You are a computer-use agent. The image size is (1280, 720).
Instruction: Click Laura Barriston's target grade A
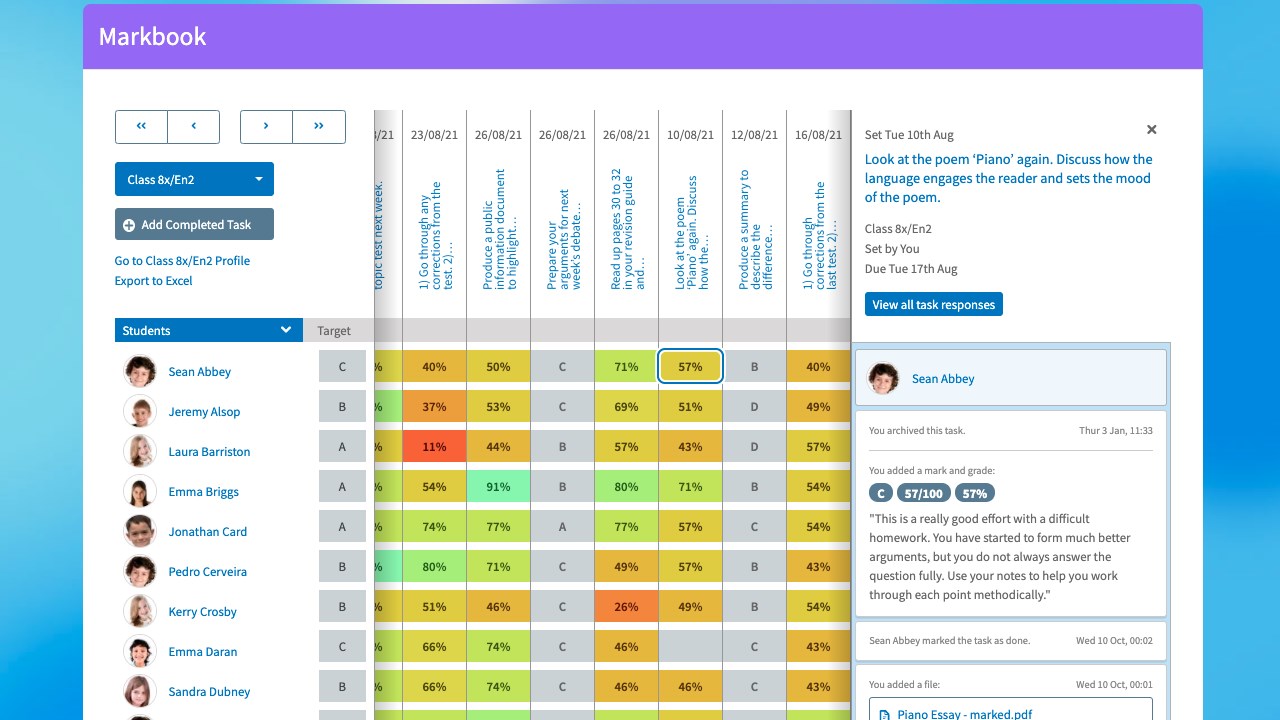pos(342,447)
